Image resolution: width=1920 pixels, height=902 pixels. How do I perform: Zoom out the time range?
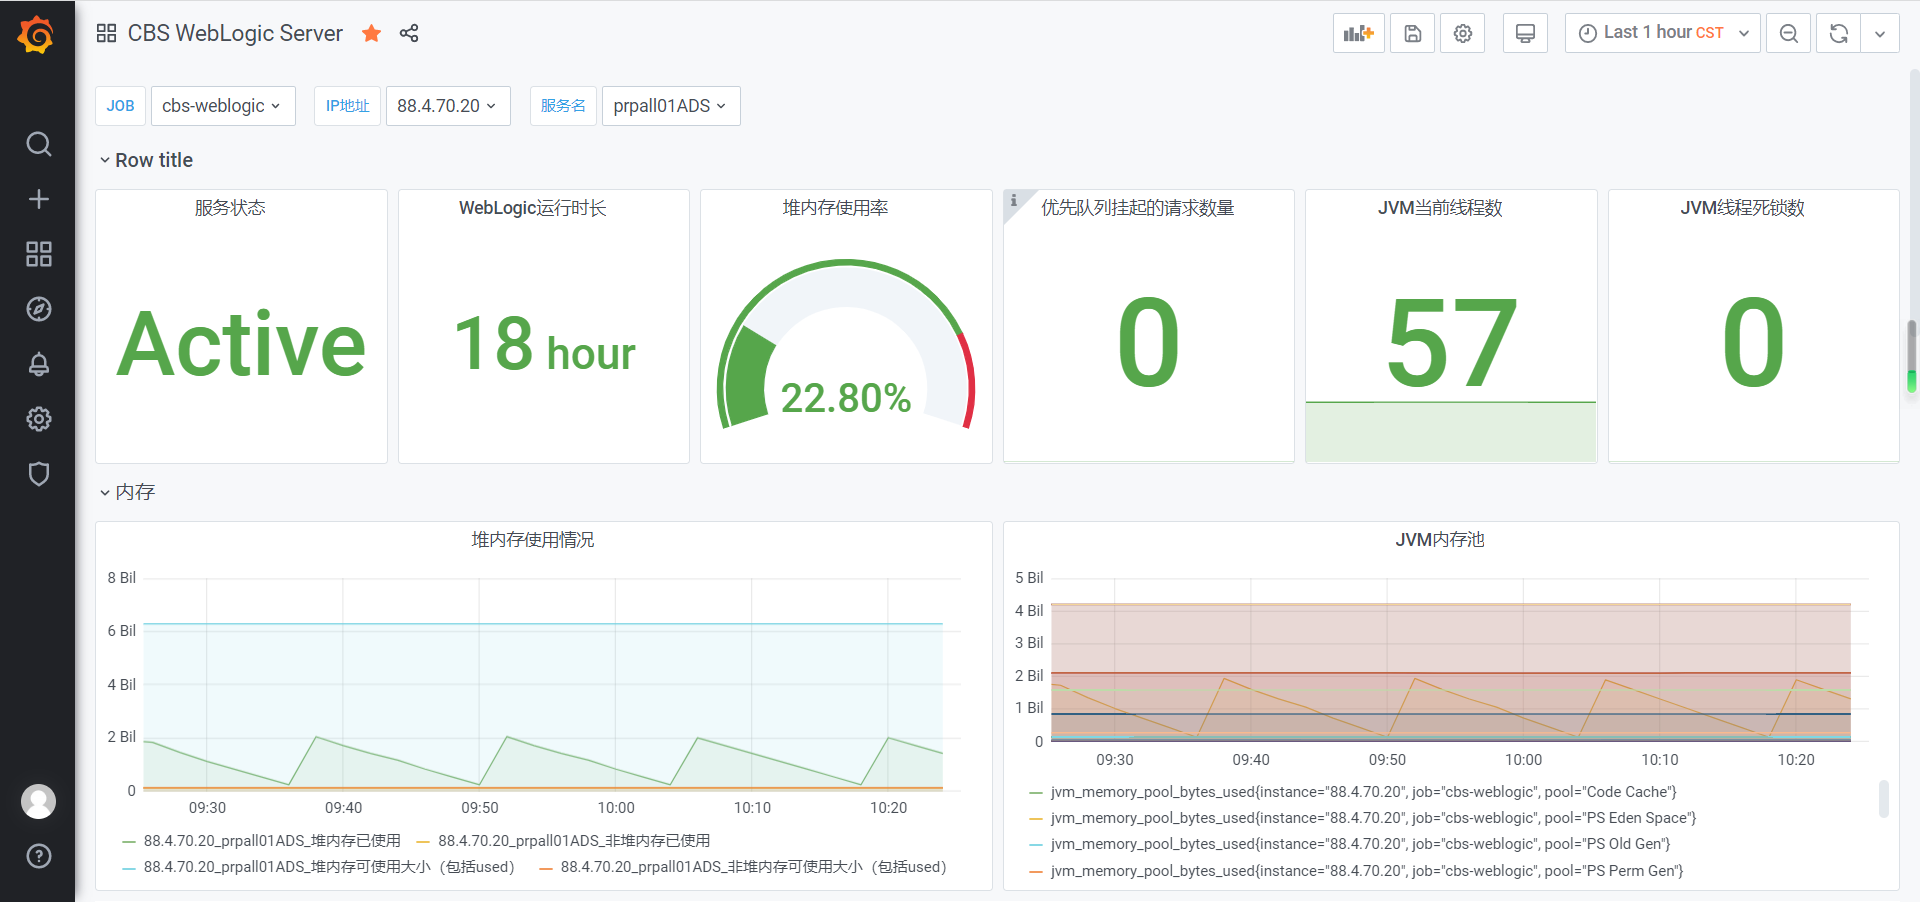pos(1788,33)
